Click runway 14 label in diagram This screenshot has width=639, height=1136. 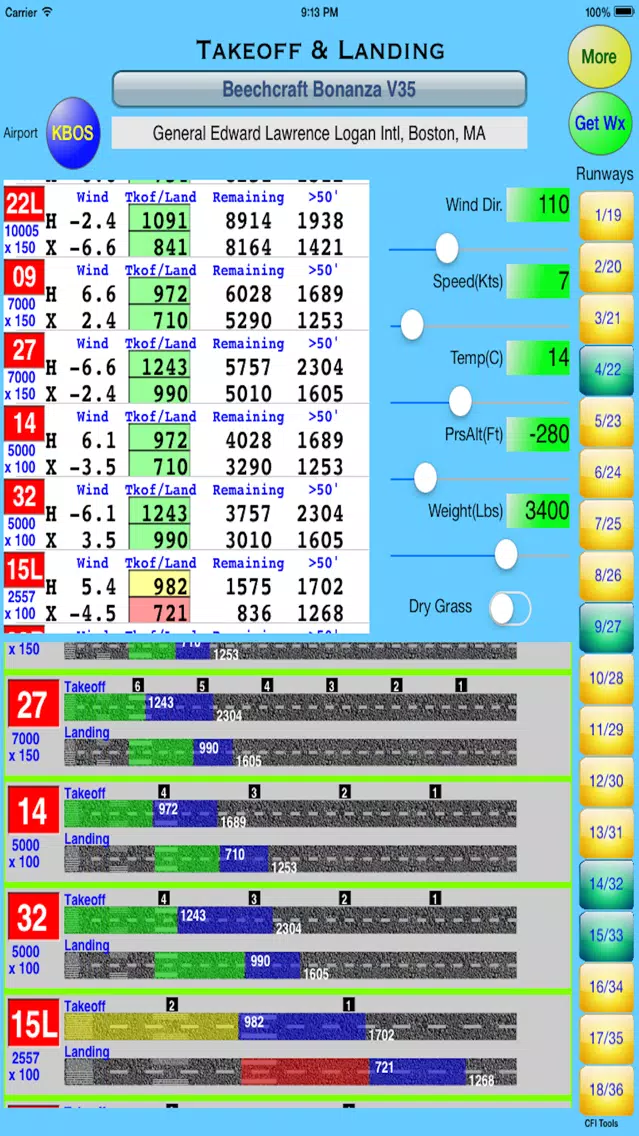[33, 811]
